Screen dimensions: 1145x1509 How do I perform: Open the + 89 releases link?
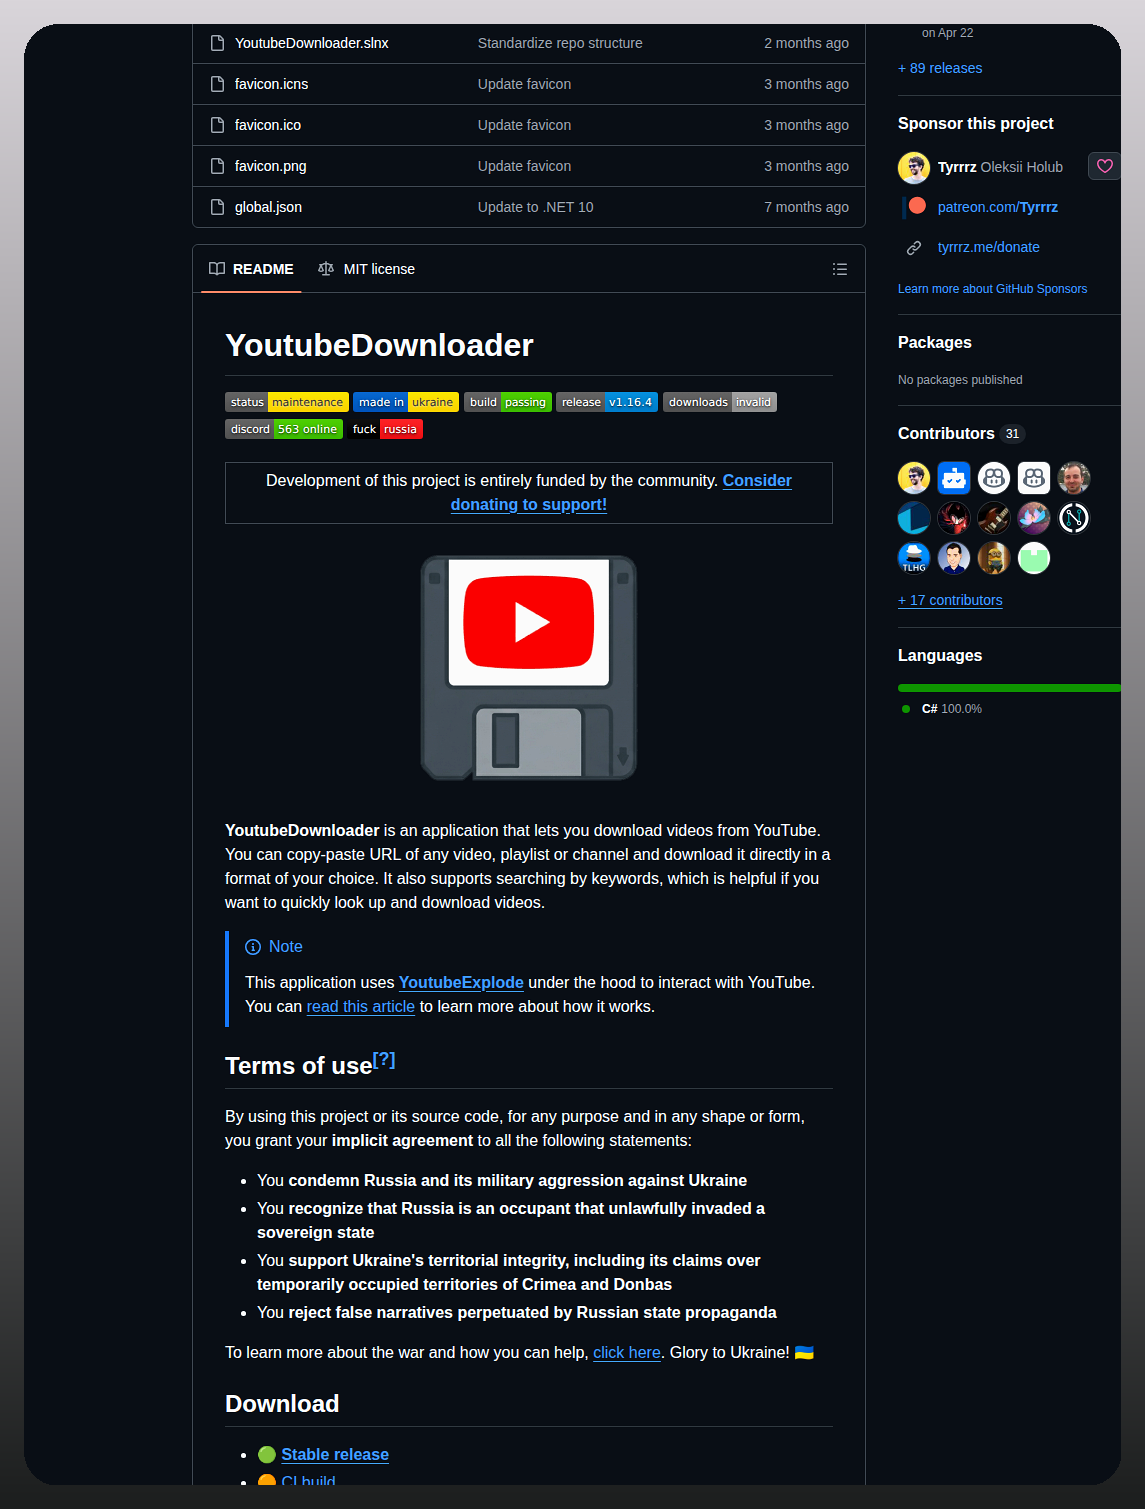[x=940, y=68]
